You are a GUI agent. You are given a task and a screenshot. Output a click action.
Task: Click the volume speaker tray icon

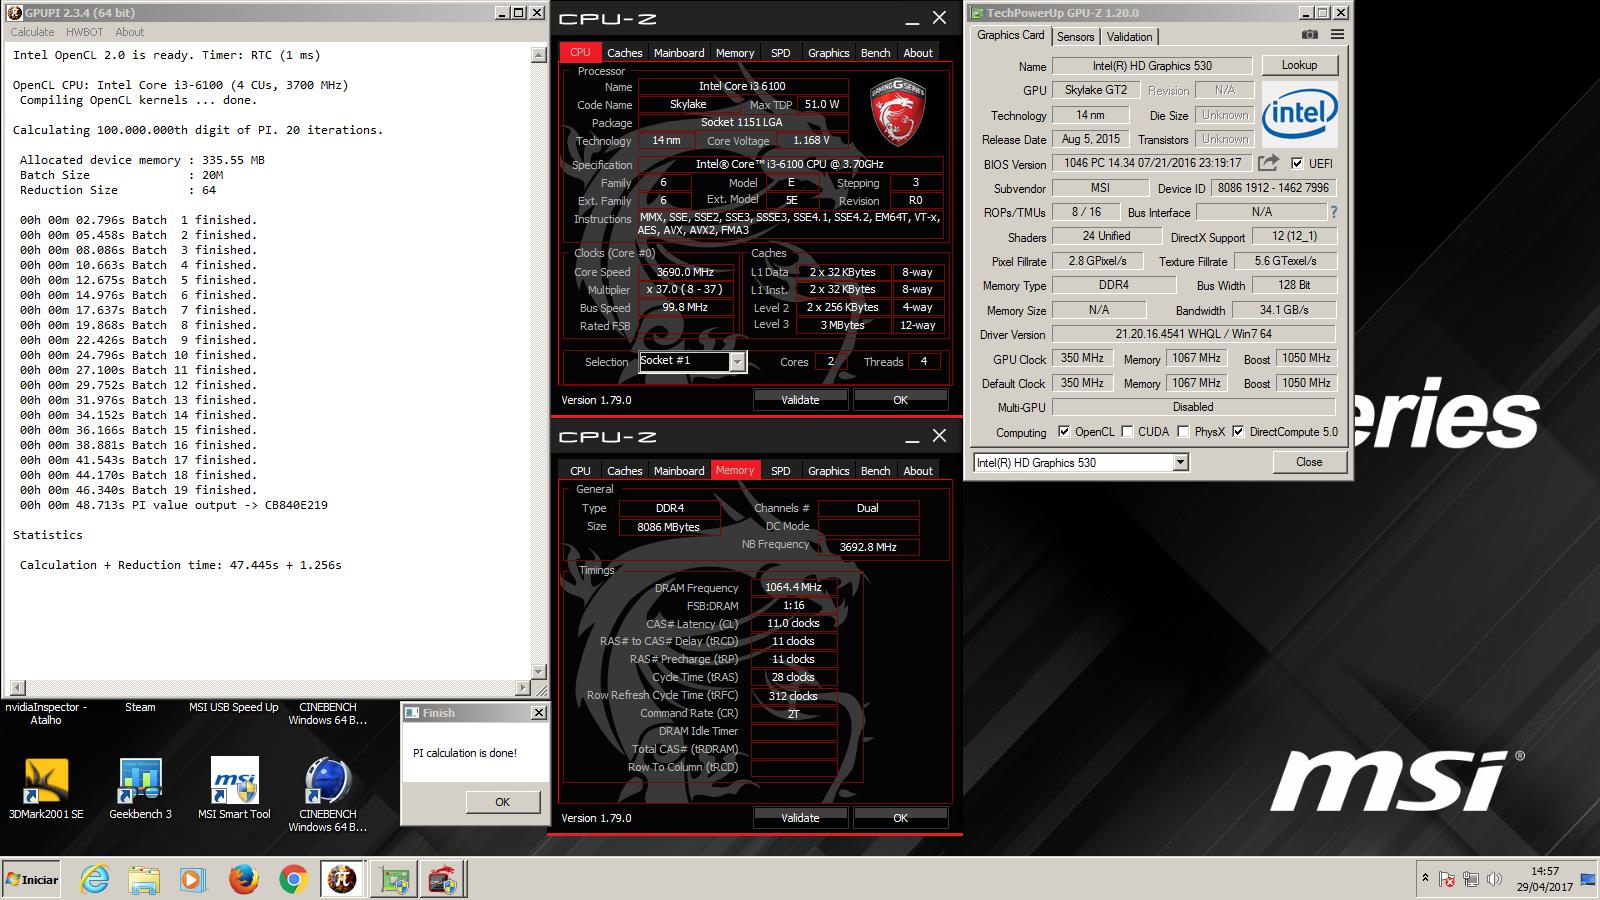(1494, 880)
